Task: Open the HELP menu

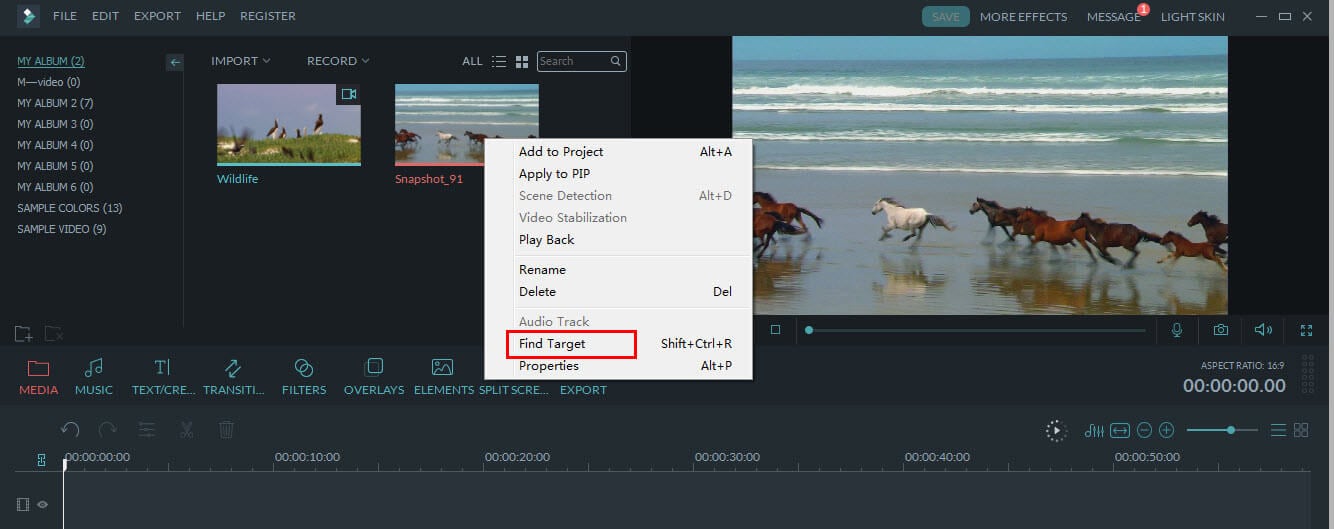Action: tap(210, 16)
